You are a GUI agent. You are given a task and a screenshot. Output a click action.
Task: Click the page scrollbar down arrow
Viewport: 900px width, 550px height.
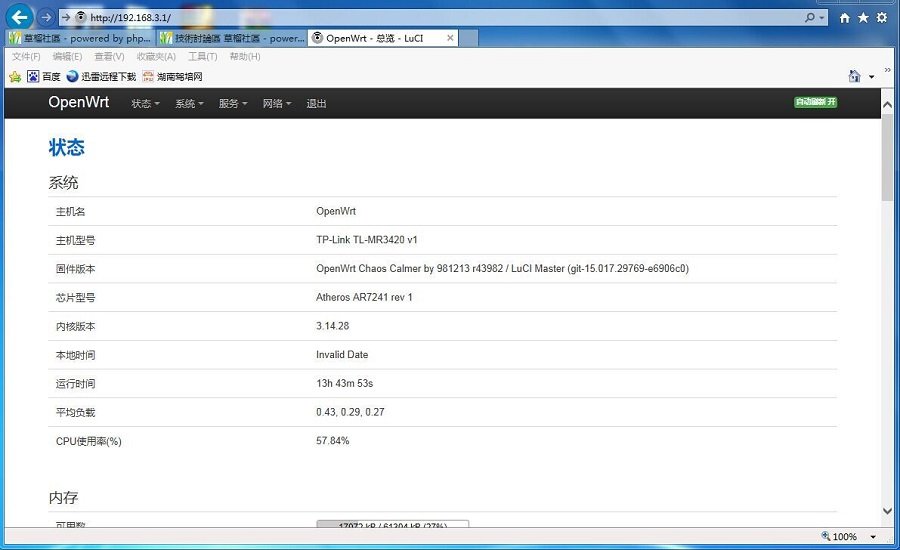pos(887,511)
